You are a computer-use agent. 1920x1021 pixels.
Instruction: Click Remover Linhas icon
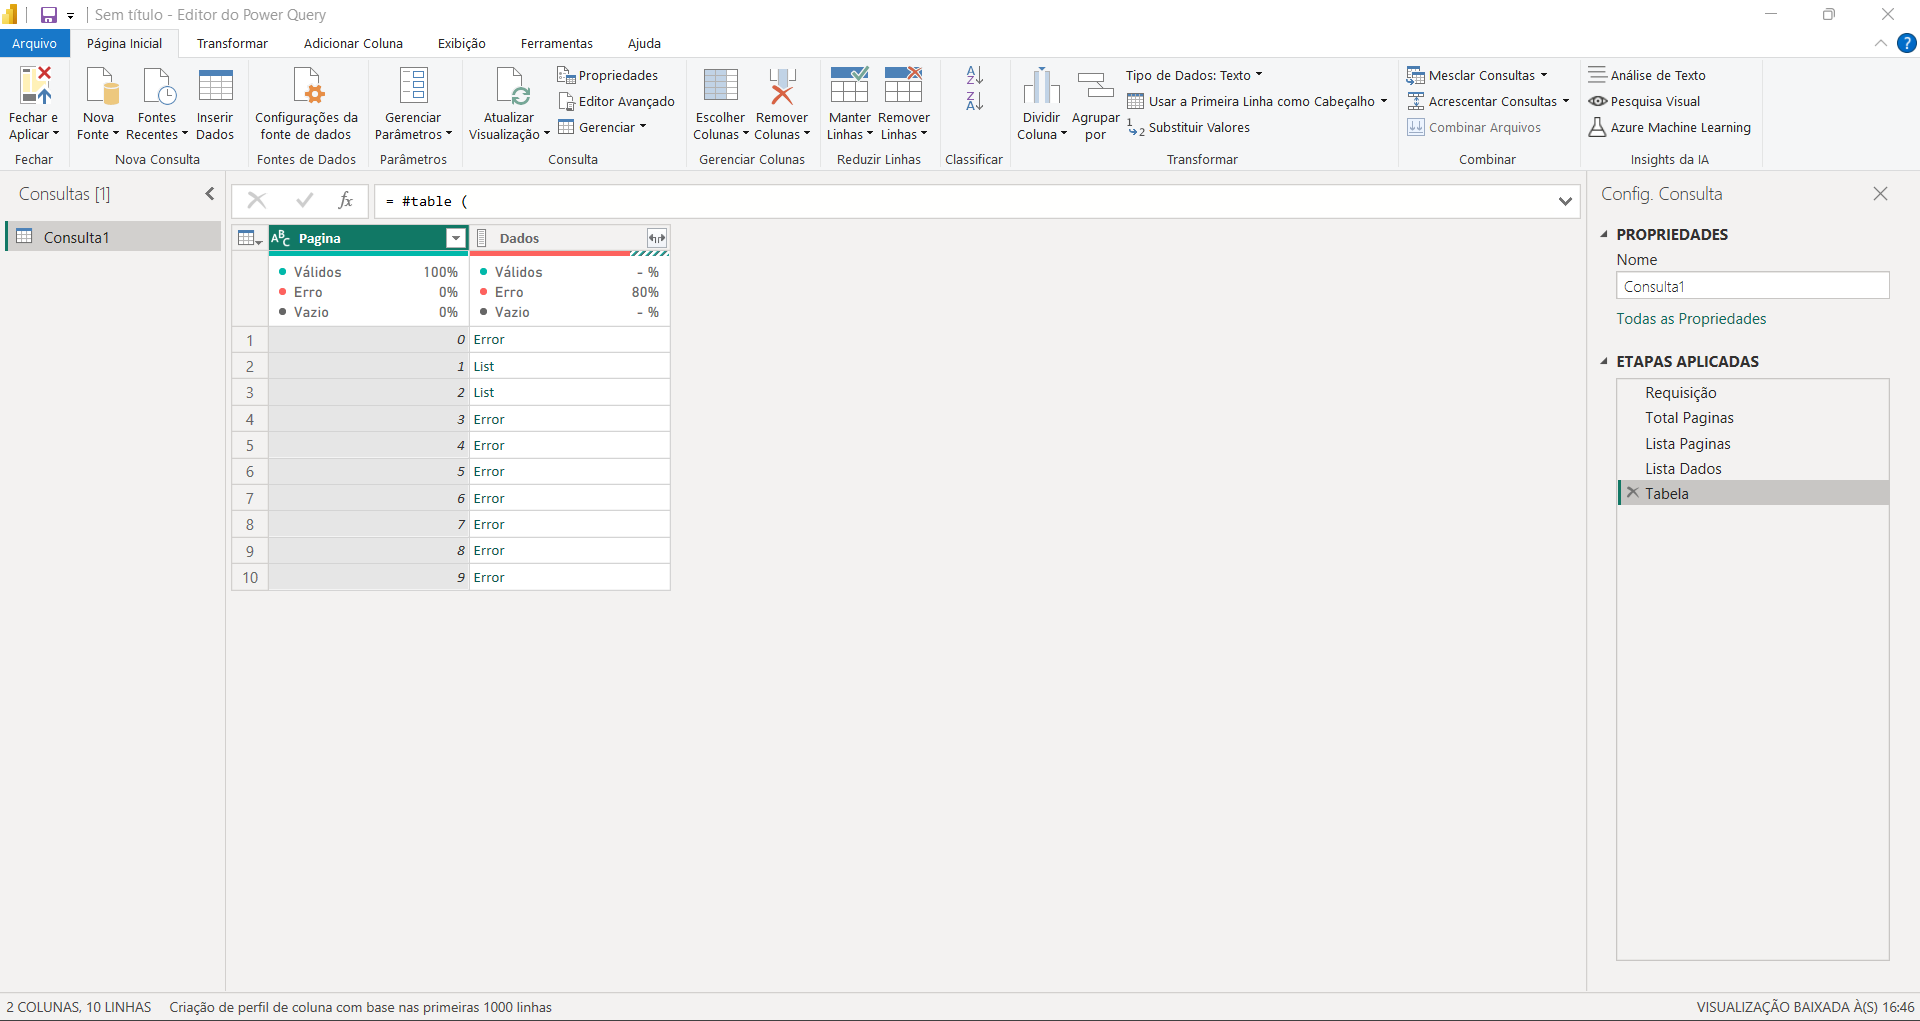[x=903, y=86]
